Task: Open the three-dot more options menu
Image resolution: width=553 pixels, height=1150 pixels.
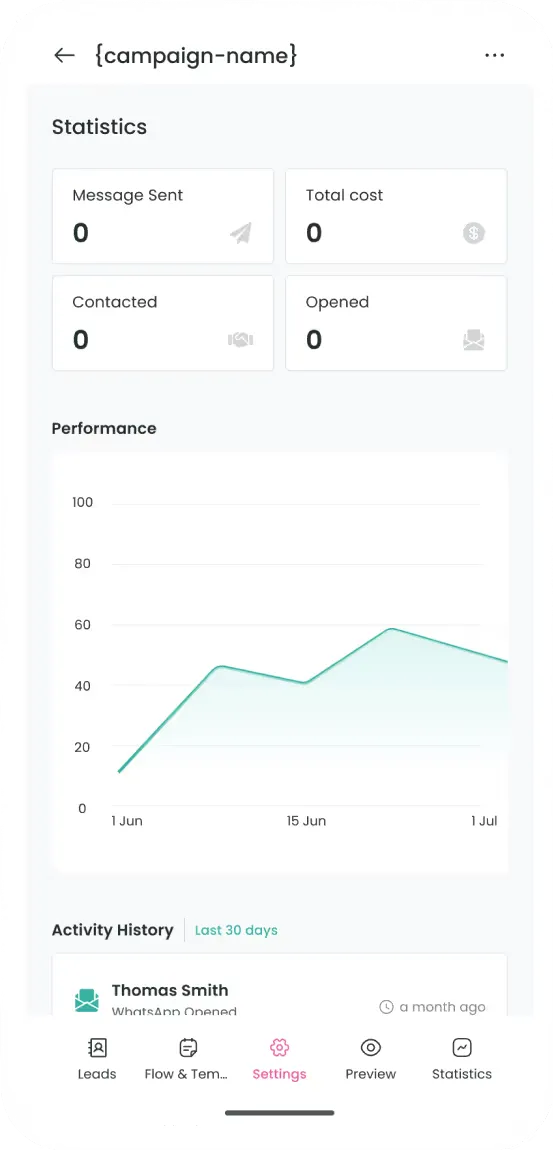Action: coord(494,55)
